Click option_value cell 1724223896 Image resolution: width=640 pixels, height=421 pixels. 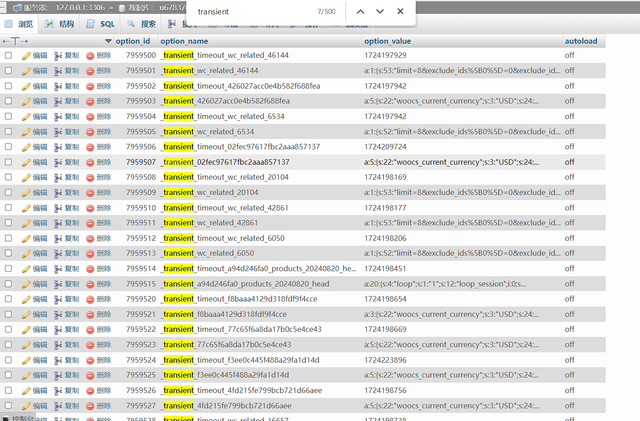pos(385,360)
